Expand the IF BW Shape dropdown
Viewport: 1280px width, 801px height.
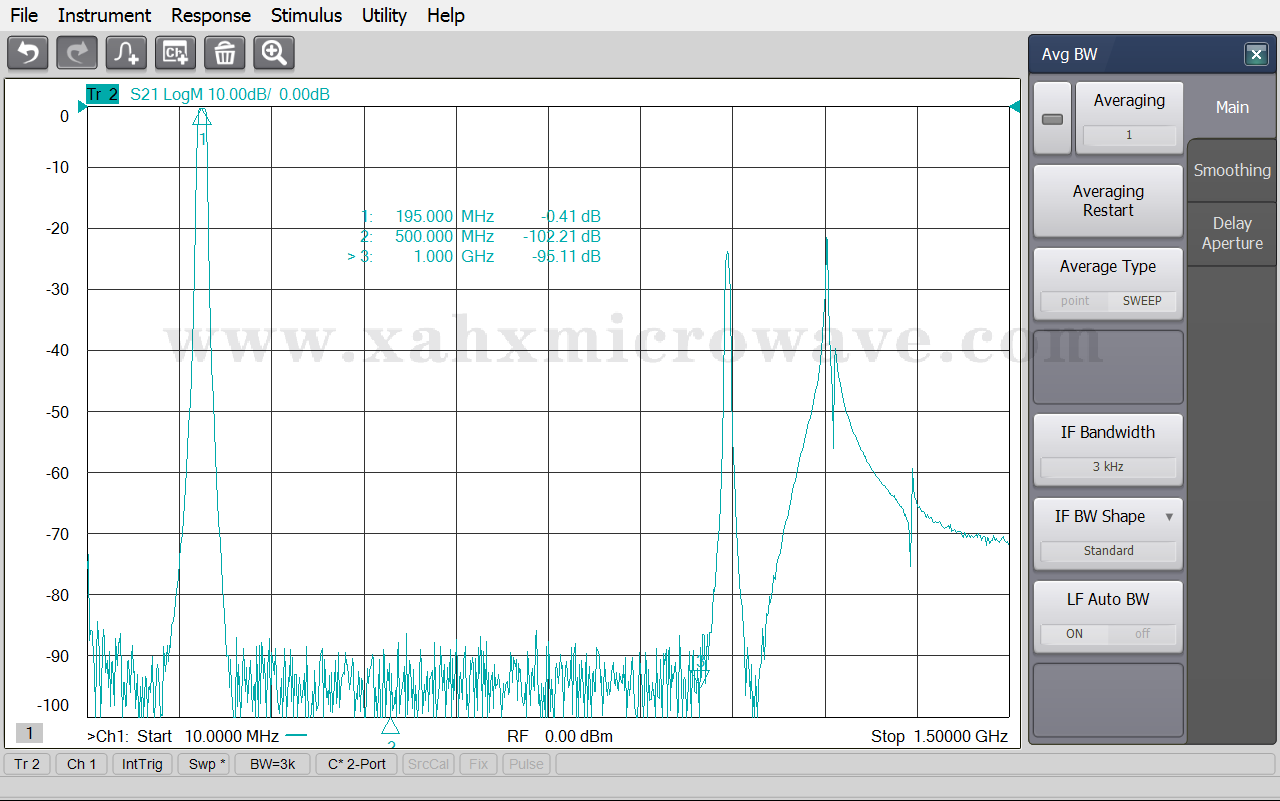click(1169, 517)
